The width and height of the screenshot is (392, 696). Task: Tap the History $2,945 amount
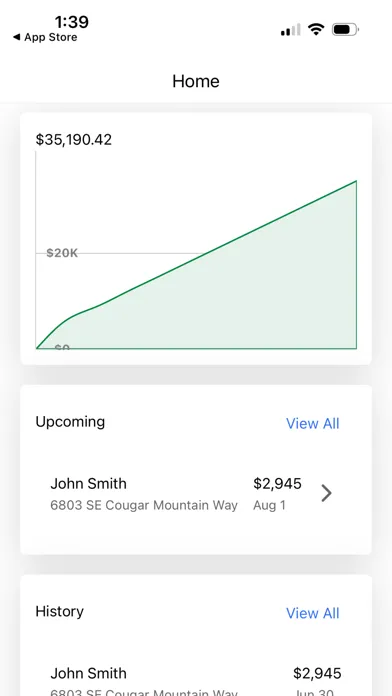pyautogui.click(x=317, y=673)
